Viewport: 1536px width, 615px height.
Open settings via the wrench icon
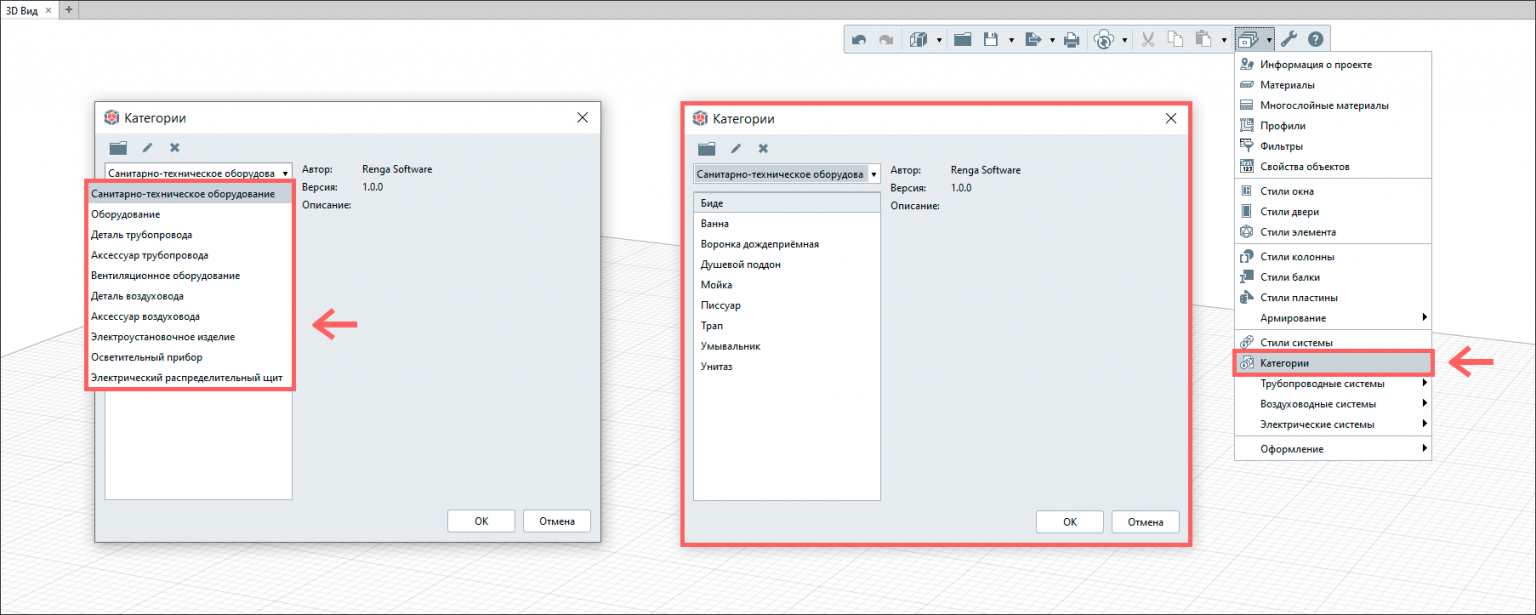point(1289,40)
